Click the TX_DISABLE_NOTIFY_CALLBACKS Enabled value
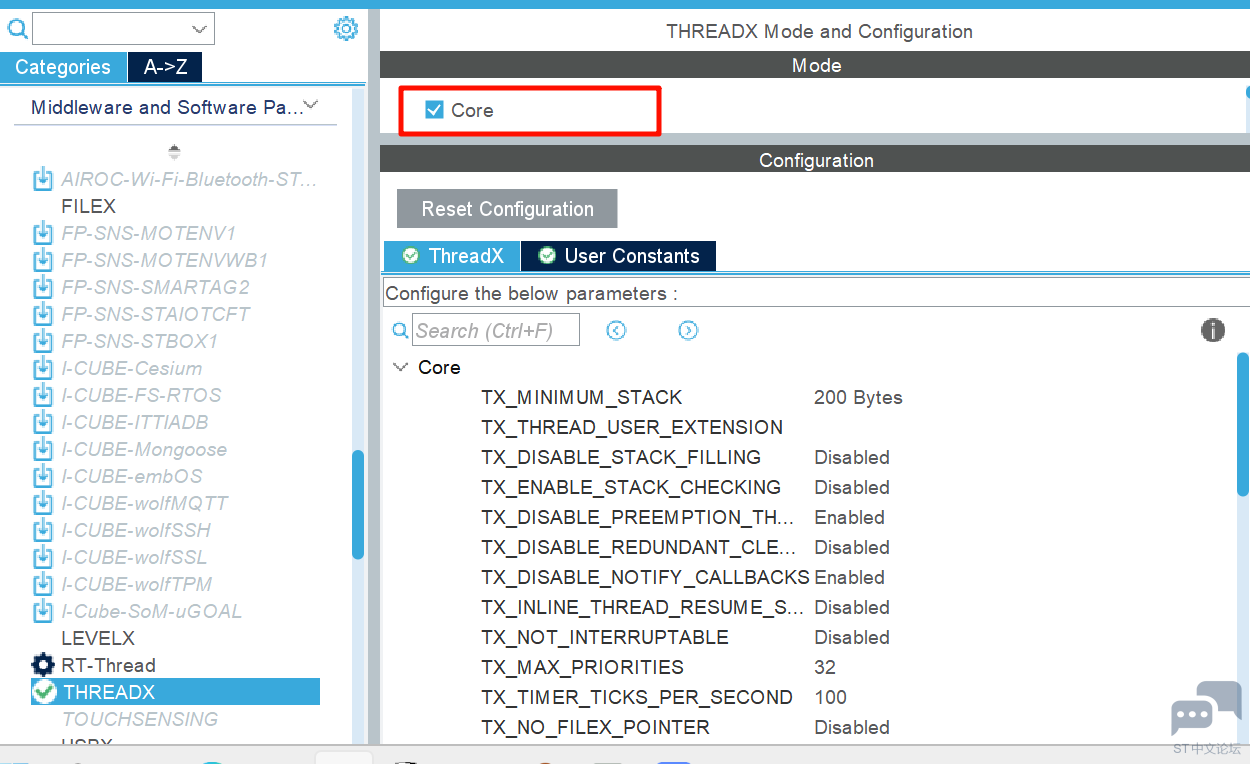The width and height of the screenshot is (1250, 764). click(850, 577)
